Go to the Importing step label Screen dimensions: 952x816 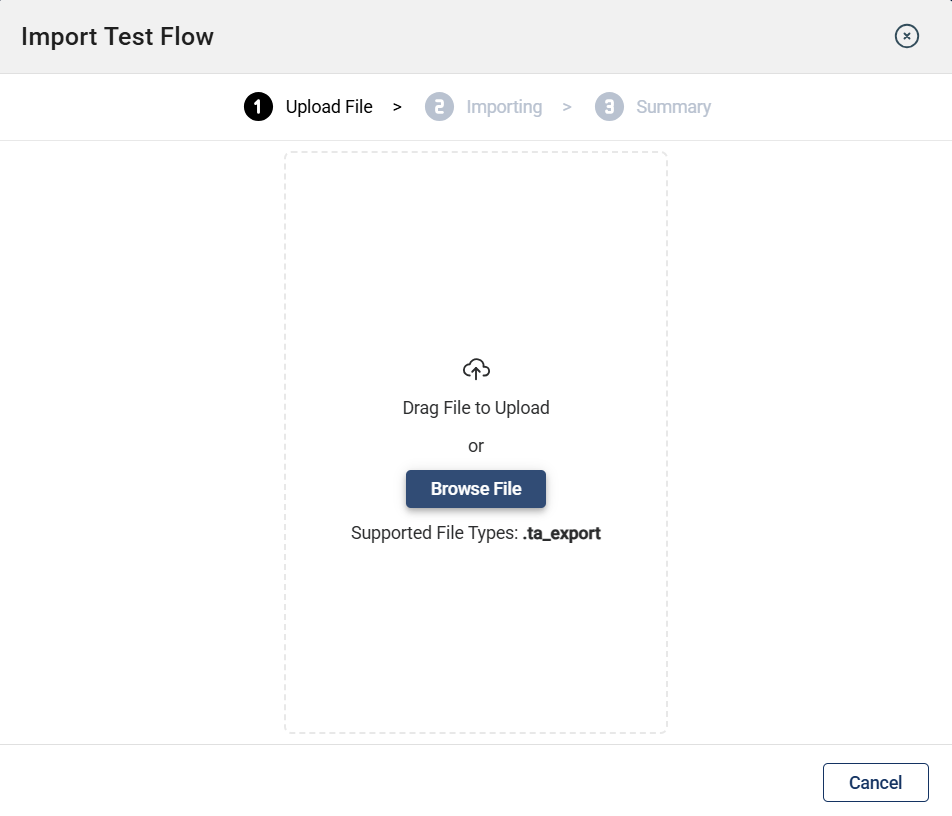tap(504, 107)
